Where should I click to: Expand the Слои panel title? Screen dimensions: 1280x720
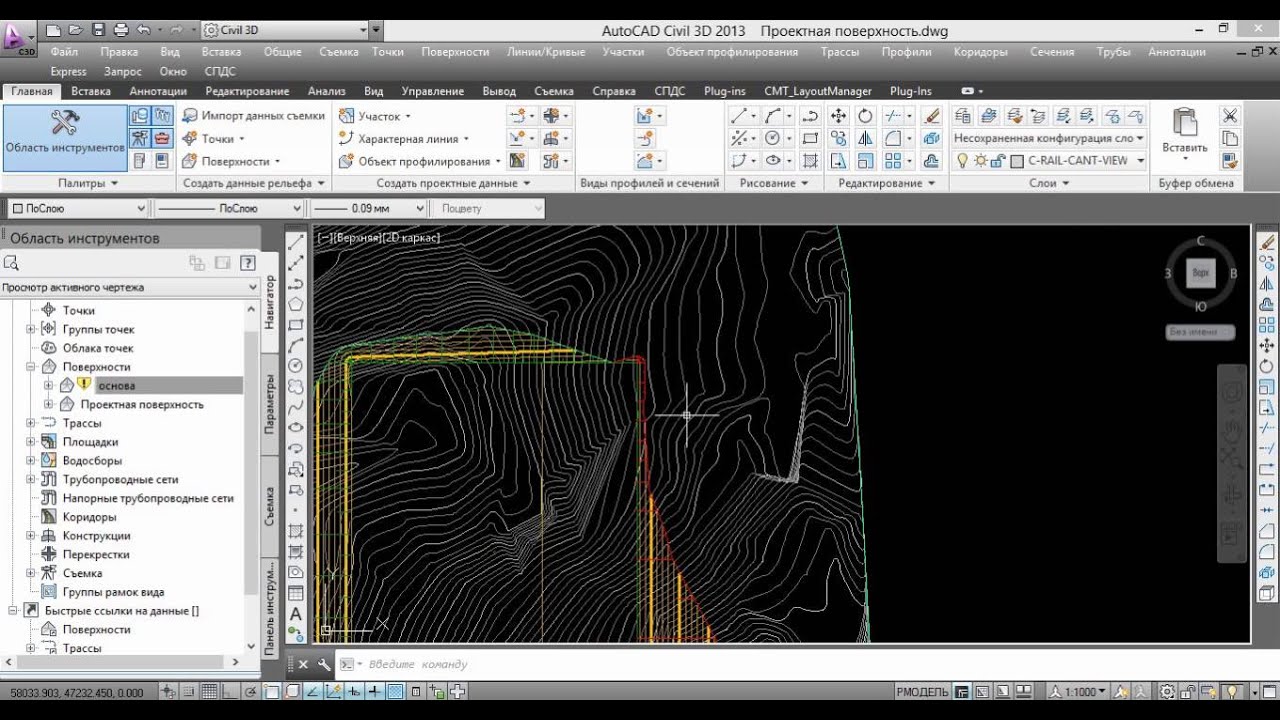click(1049, 183)
